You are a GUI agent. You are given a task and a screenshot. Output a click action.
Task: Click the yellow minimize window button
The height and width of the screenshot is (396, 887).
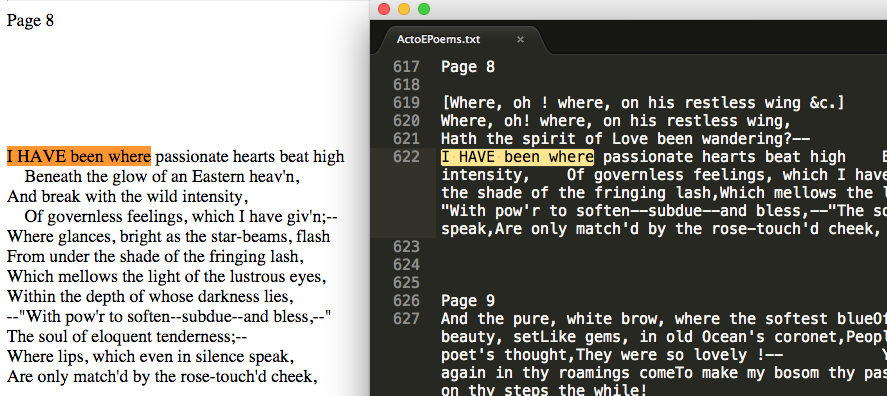coord(404,9)
